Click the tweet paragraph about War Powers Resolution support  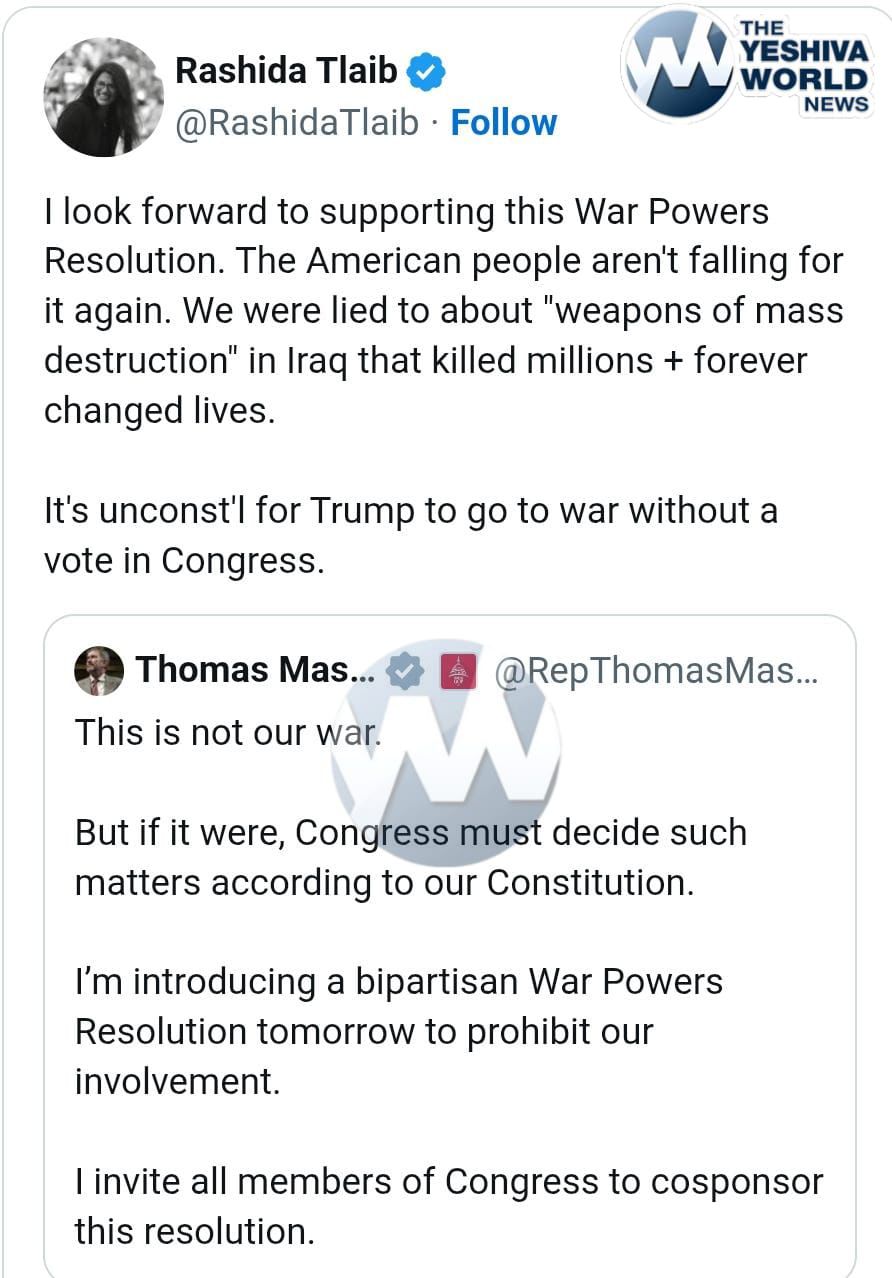pos(443,311)
